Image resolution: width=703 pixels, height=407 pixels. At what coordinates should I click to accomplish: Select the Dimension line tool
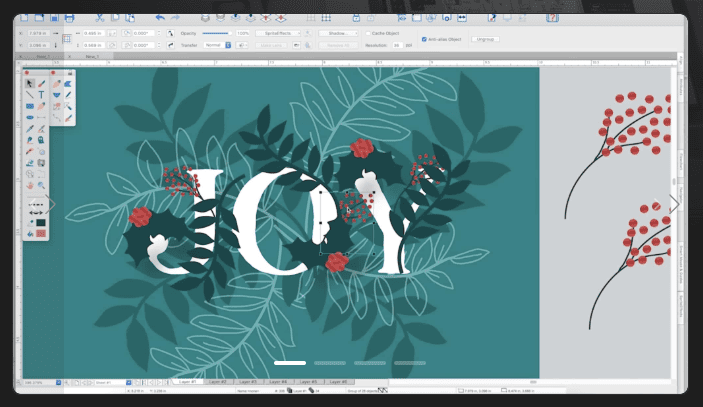click(x=41, y=117)
